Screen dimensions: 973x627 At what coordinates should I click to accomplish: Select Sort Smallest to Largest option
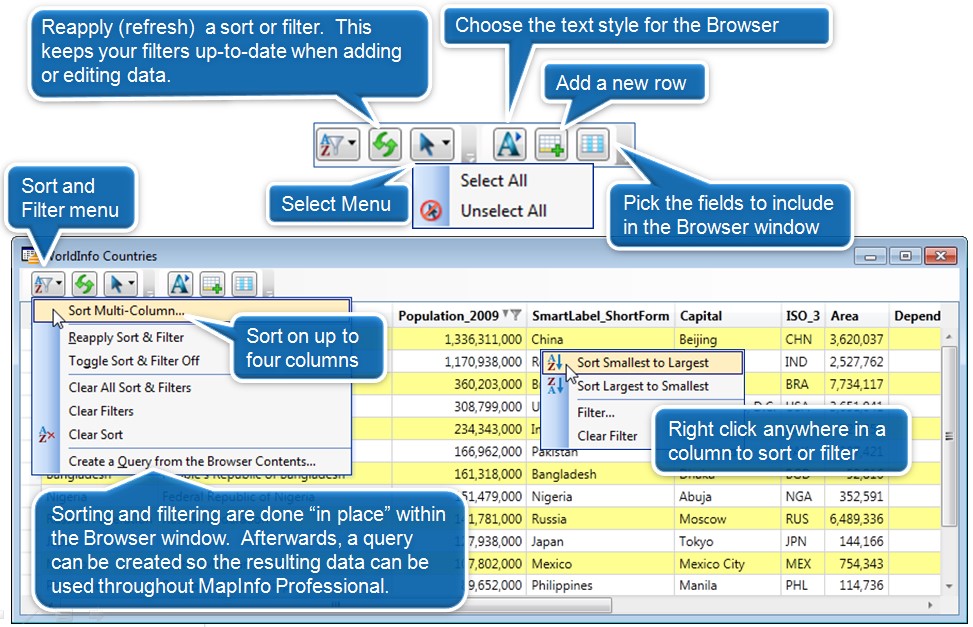pyautogui.click(x=642, y=363)
